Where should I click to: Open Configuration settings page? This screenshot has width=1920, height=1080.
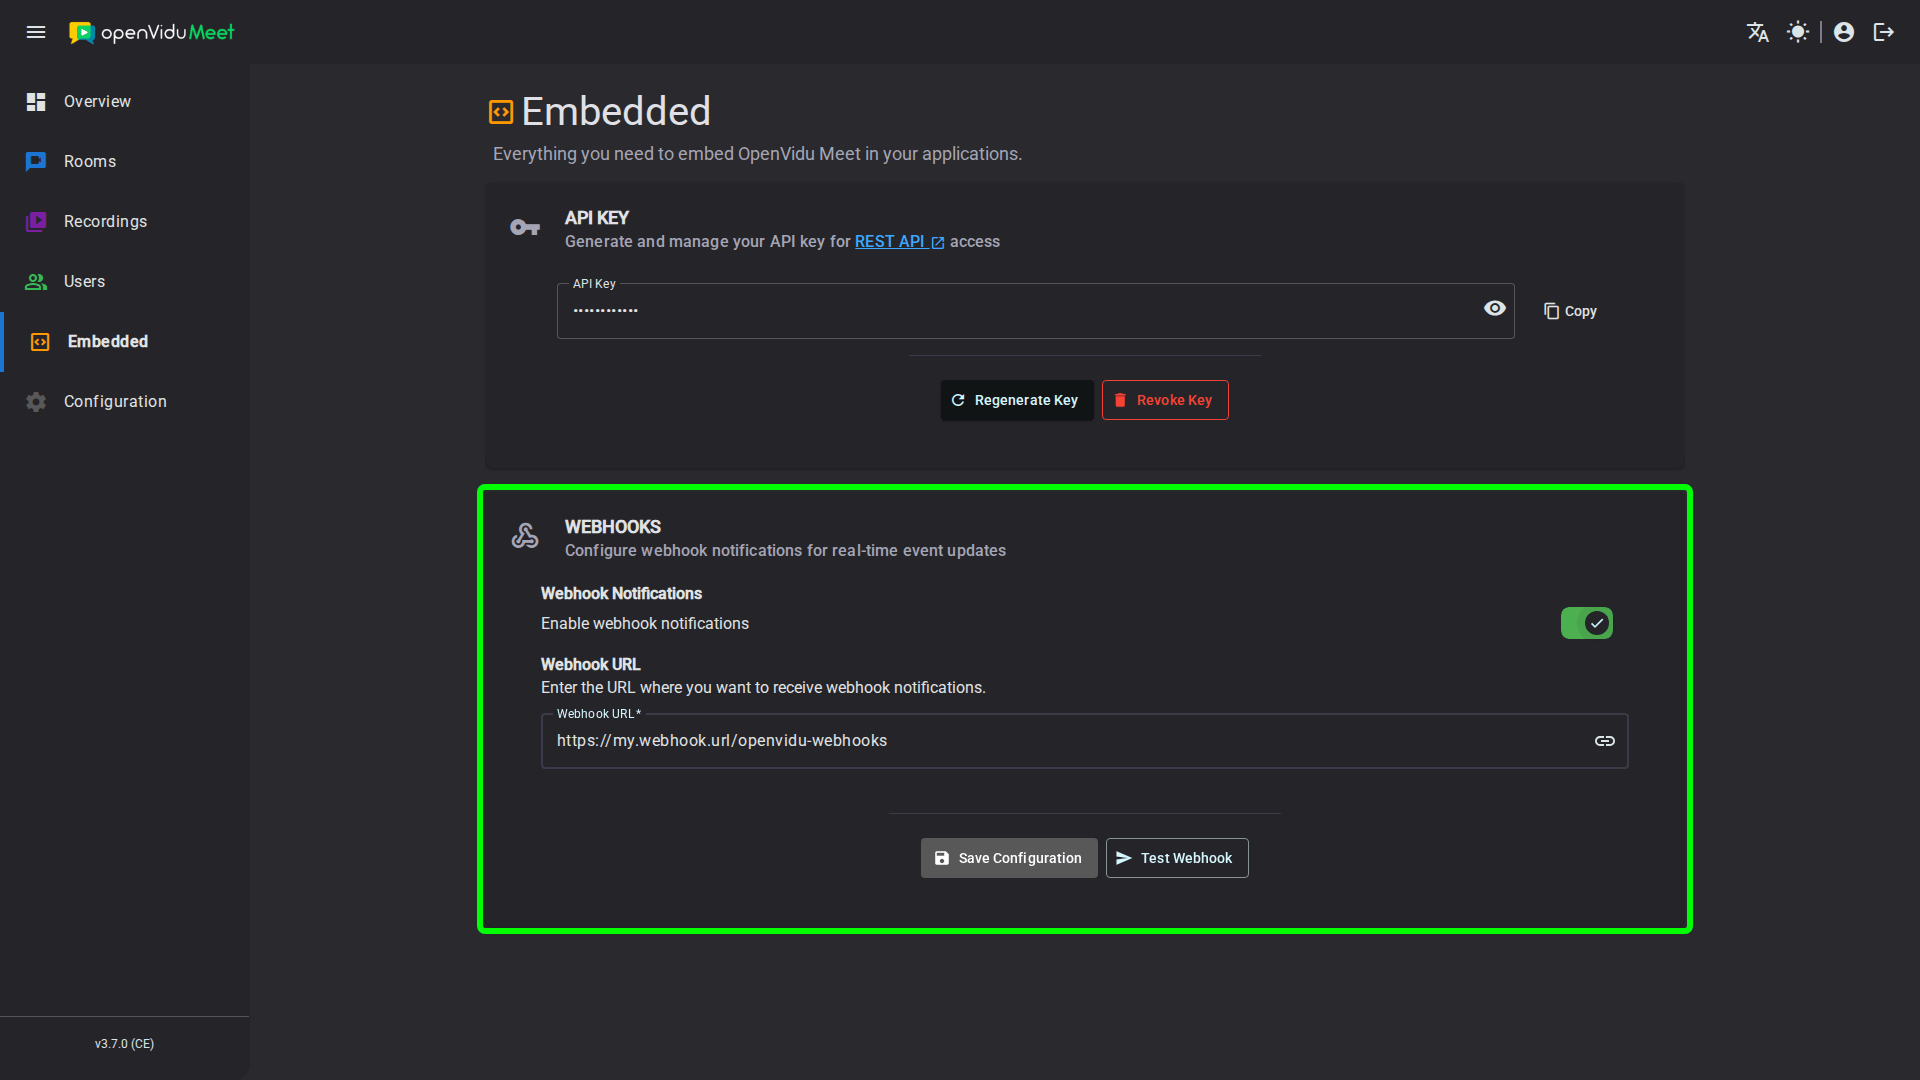pos(125,402)
